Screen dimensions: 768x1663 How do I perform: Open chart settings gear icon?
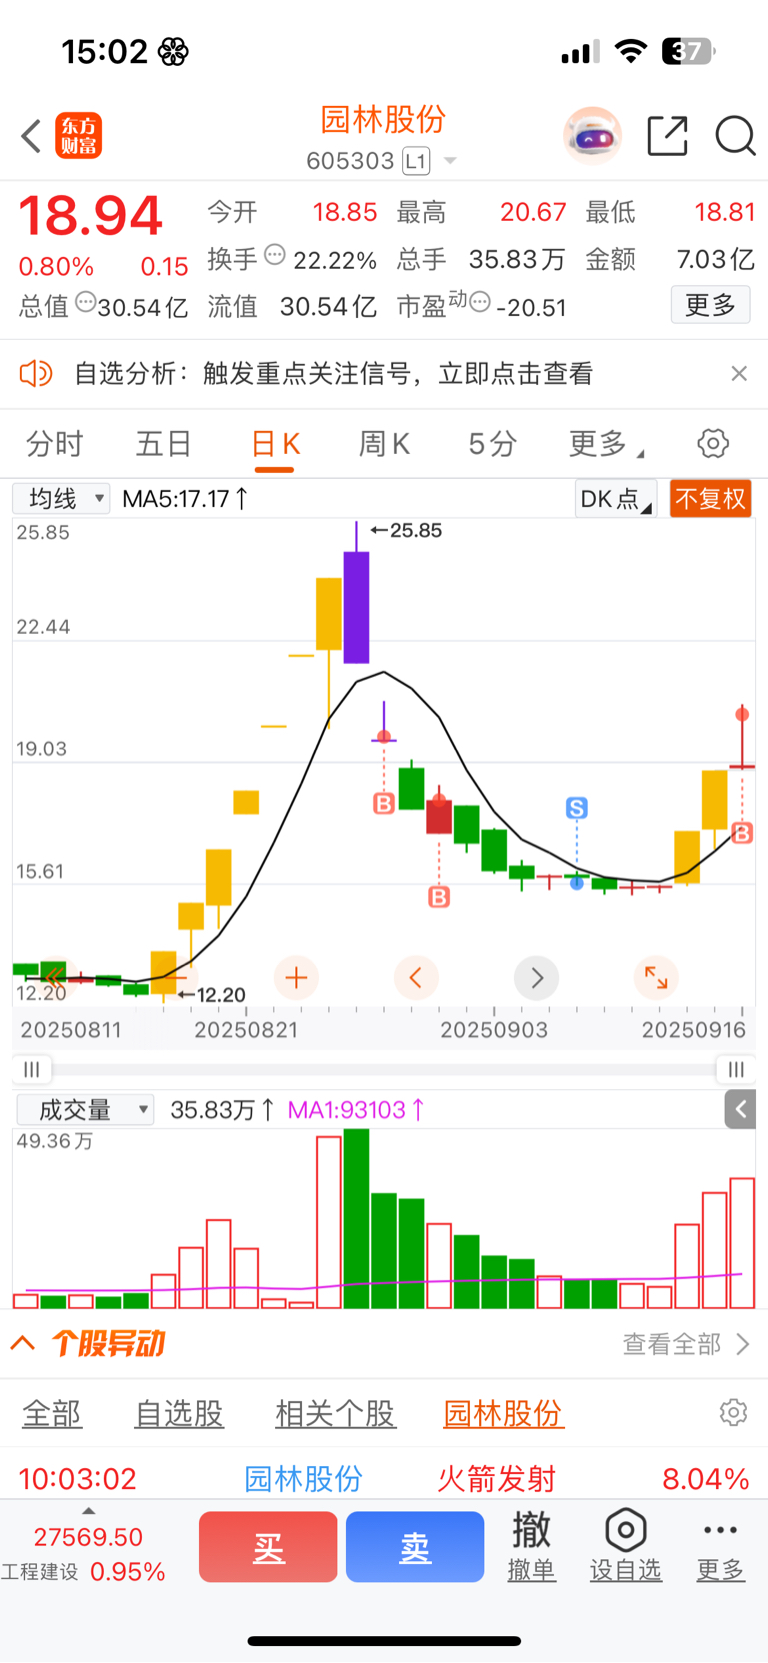click(x=713, y=443)
